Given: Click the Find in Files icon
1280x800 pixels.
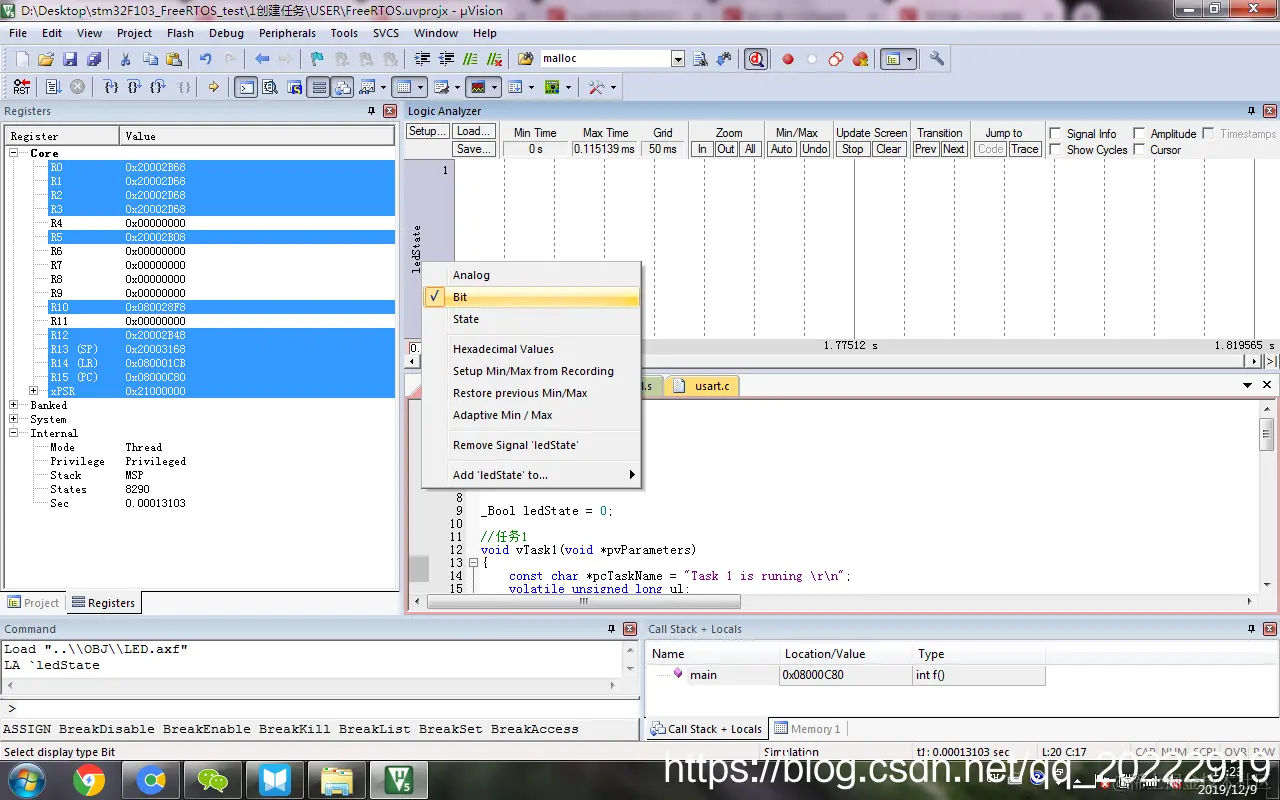Looking at the screenshot, I should click(525, 59).
